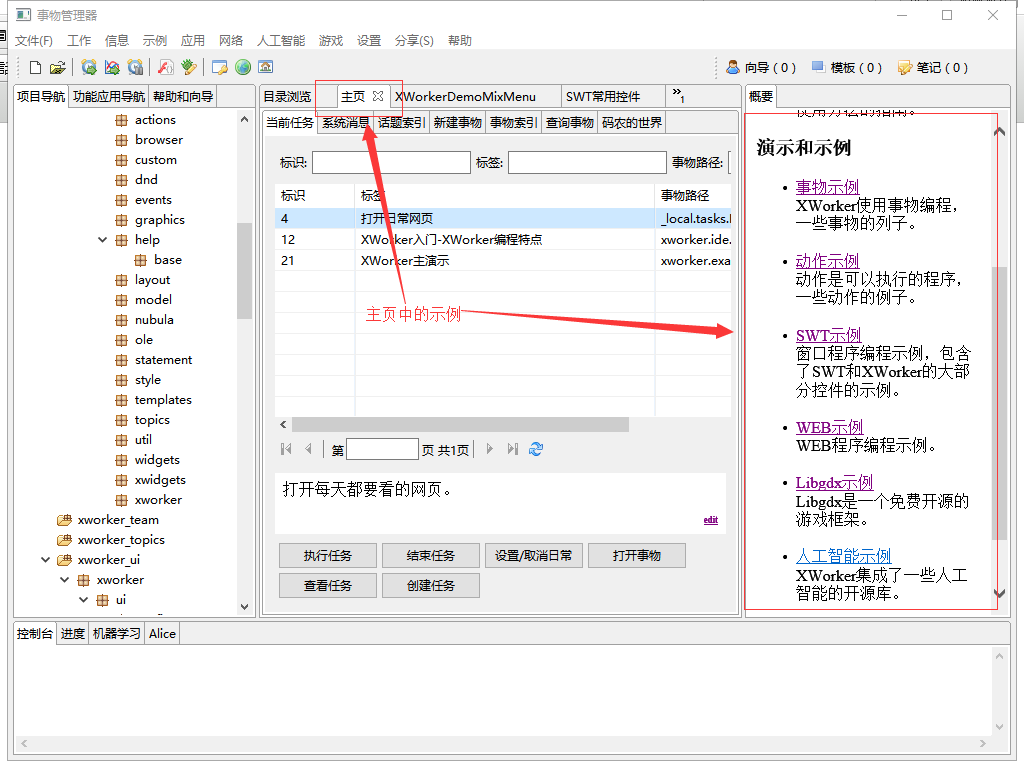The image size is (1024, 768).
Task: Select the actions package in tree
Action: point(155,120)
